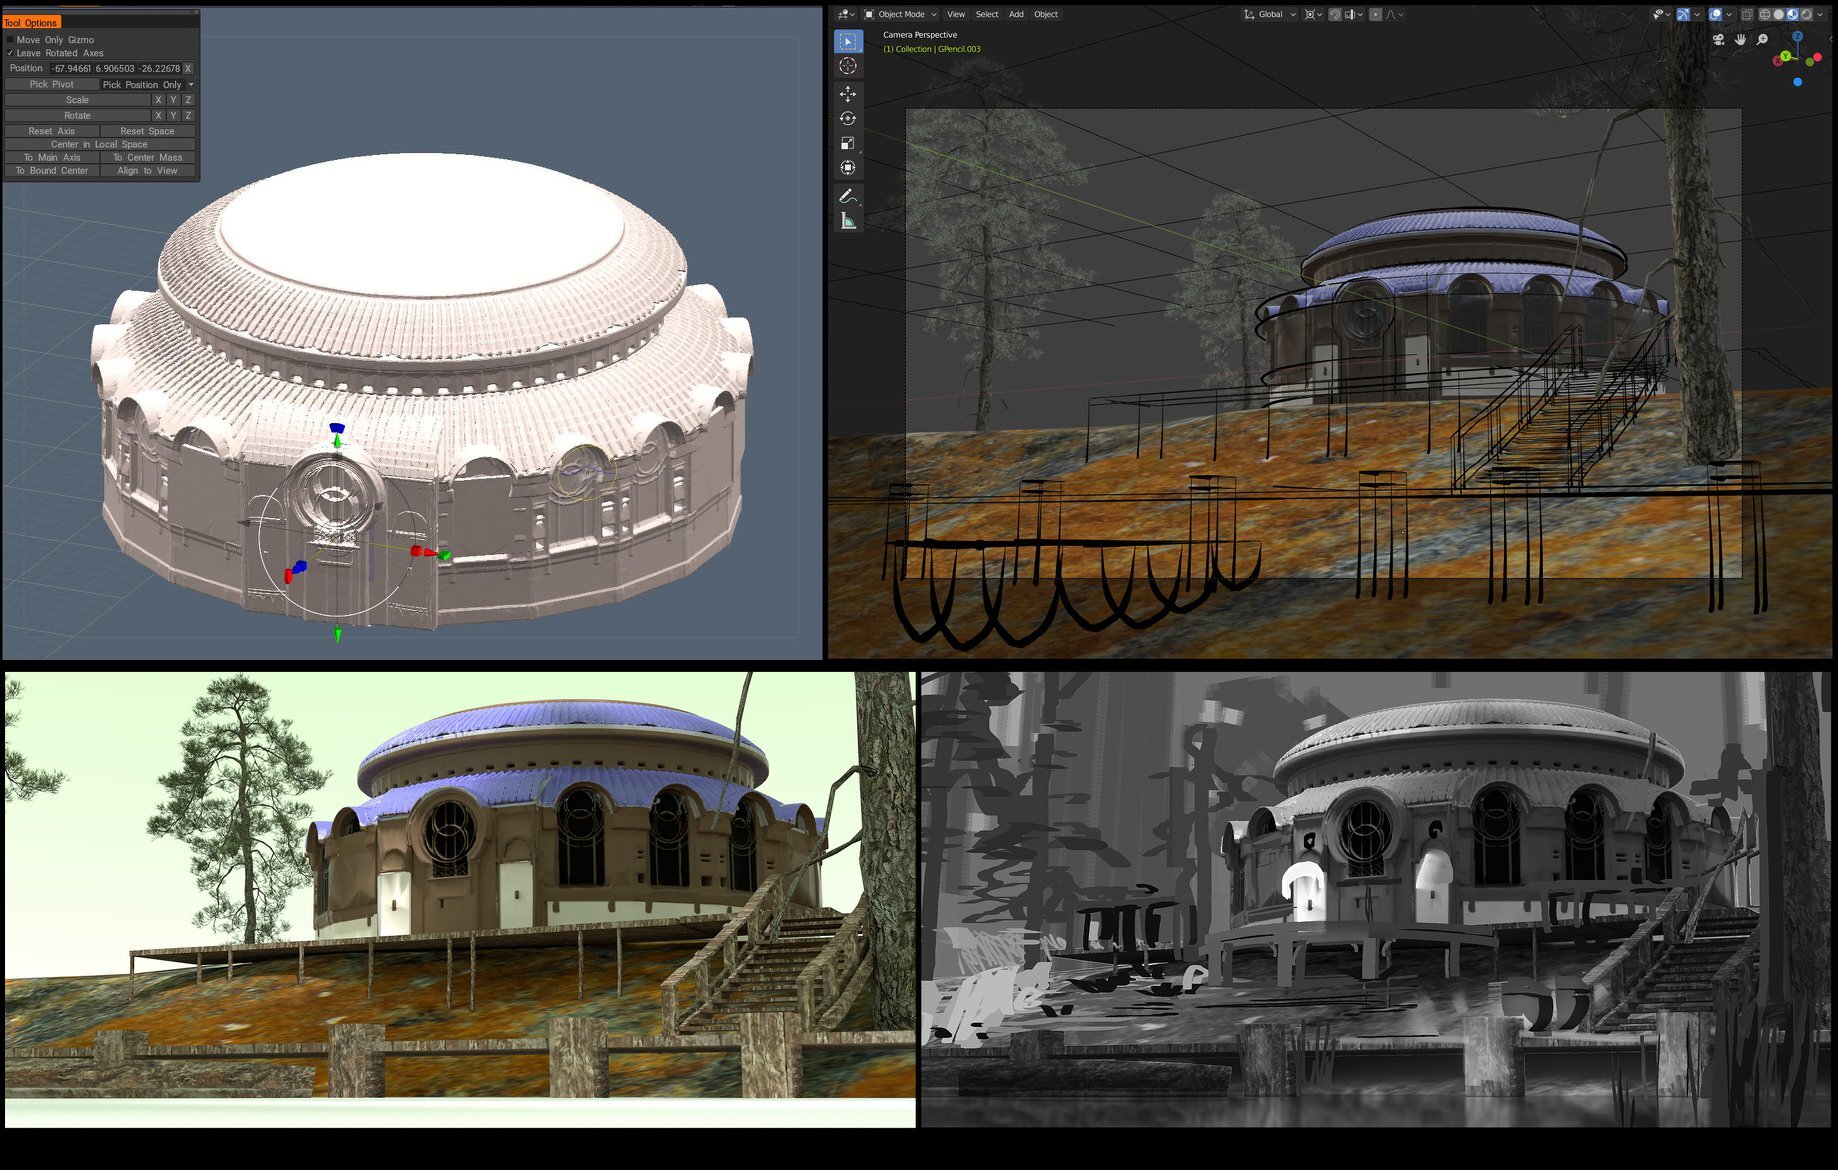Pick the Scale tool in Blender toolbar
This screenshot has height=1170, width=1838.
(x=848, y=143)
